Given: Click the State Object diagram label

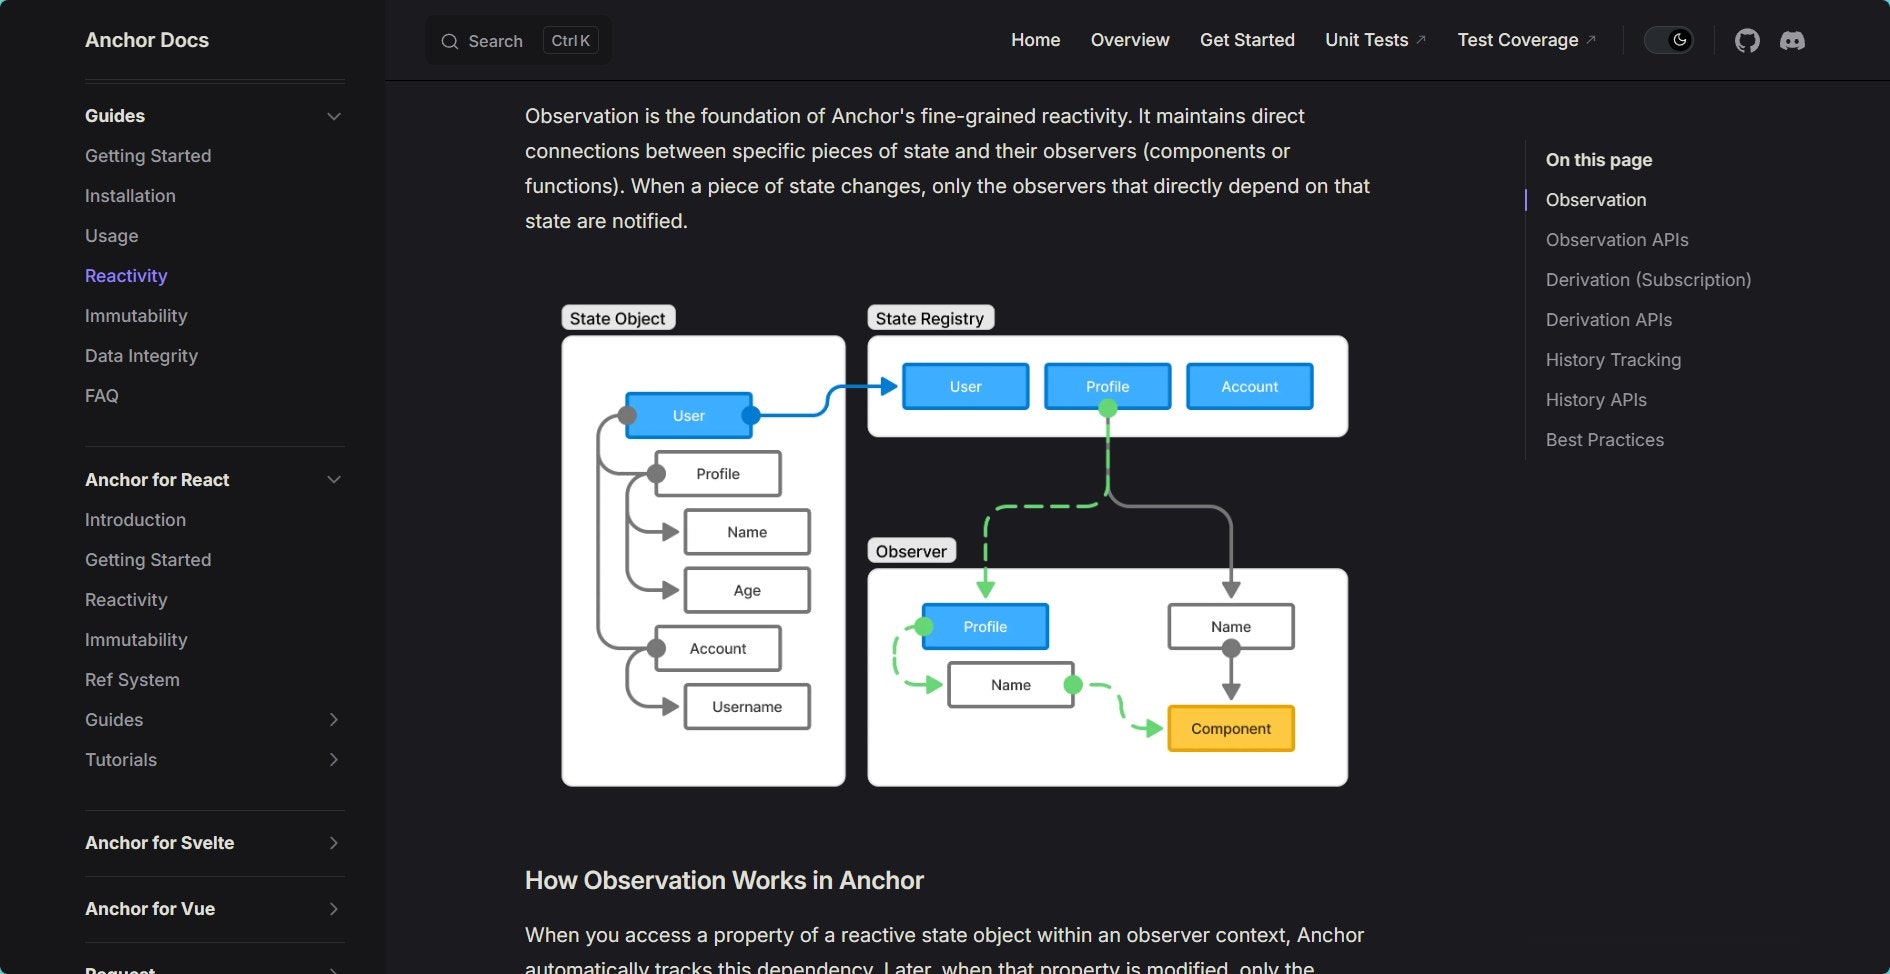Looking at the screenshot, I should click(618, 318).
